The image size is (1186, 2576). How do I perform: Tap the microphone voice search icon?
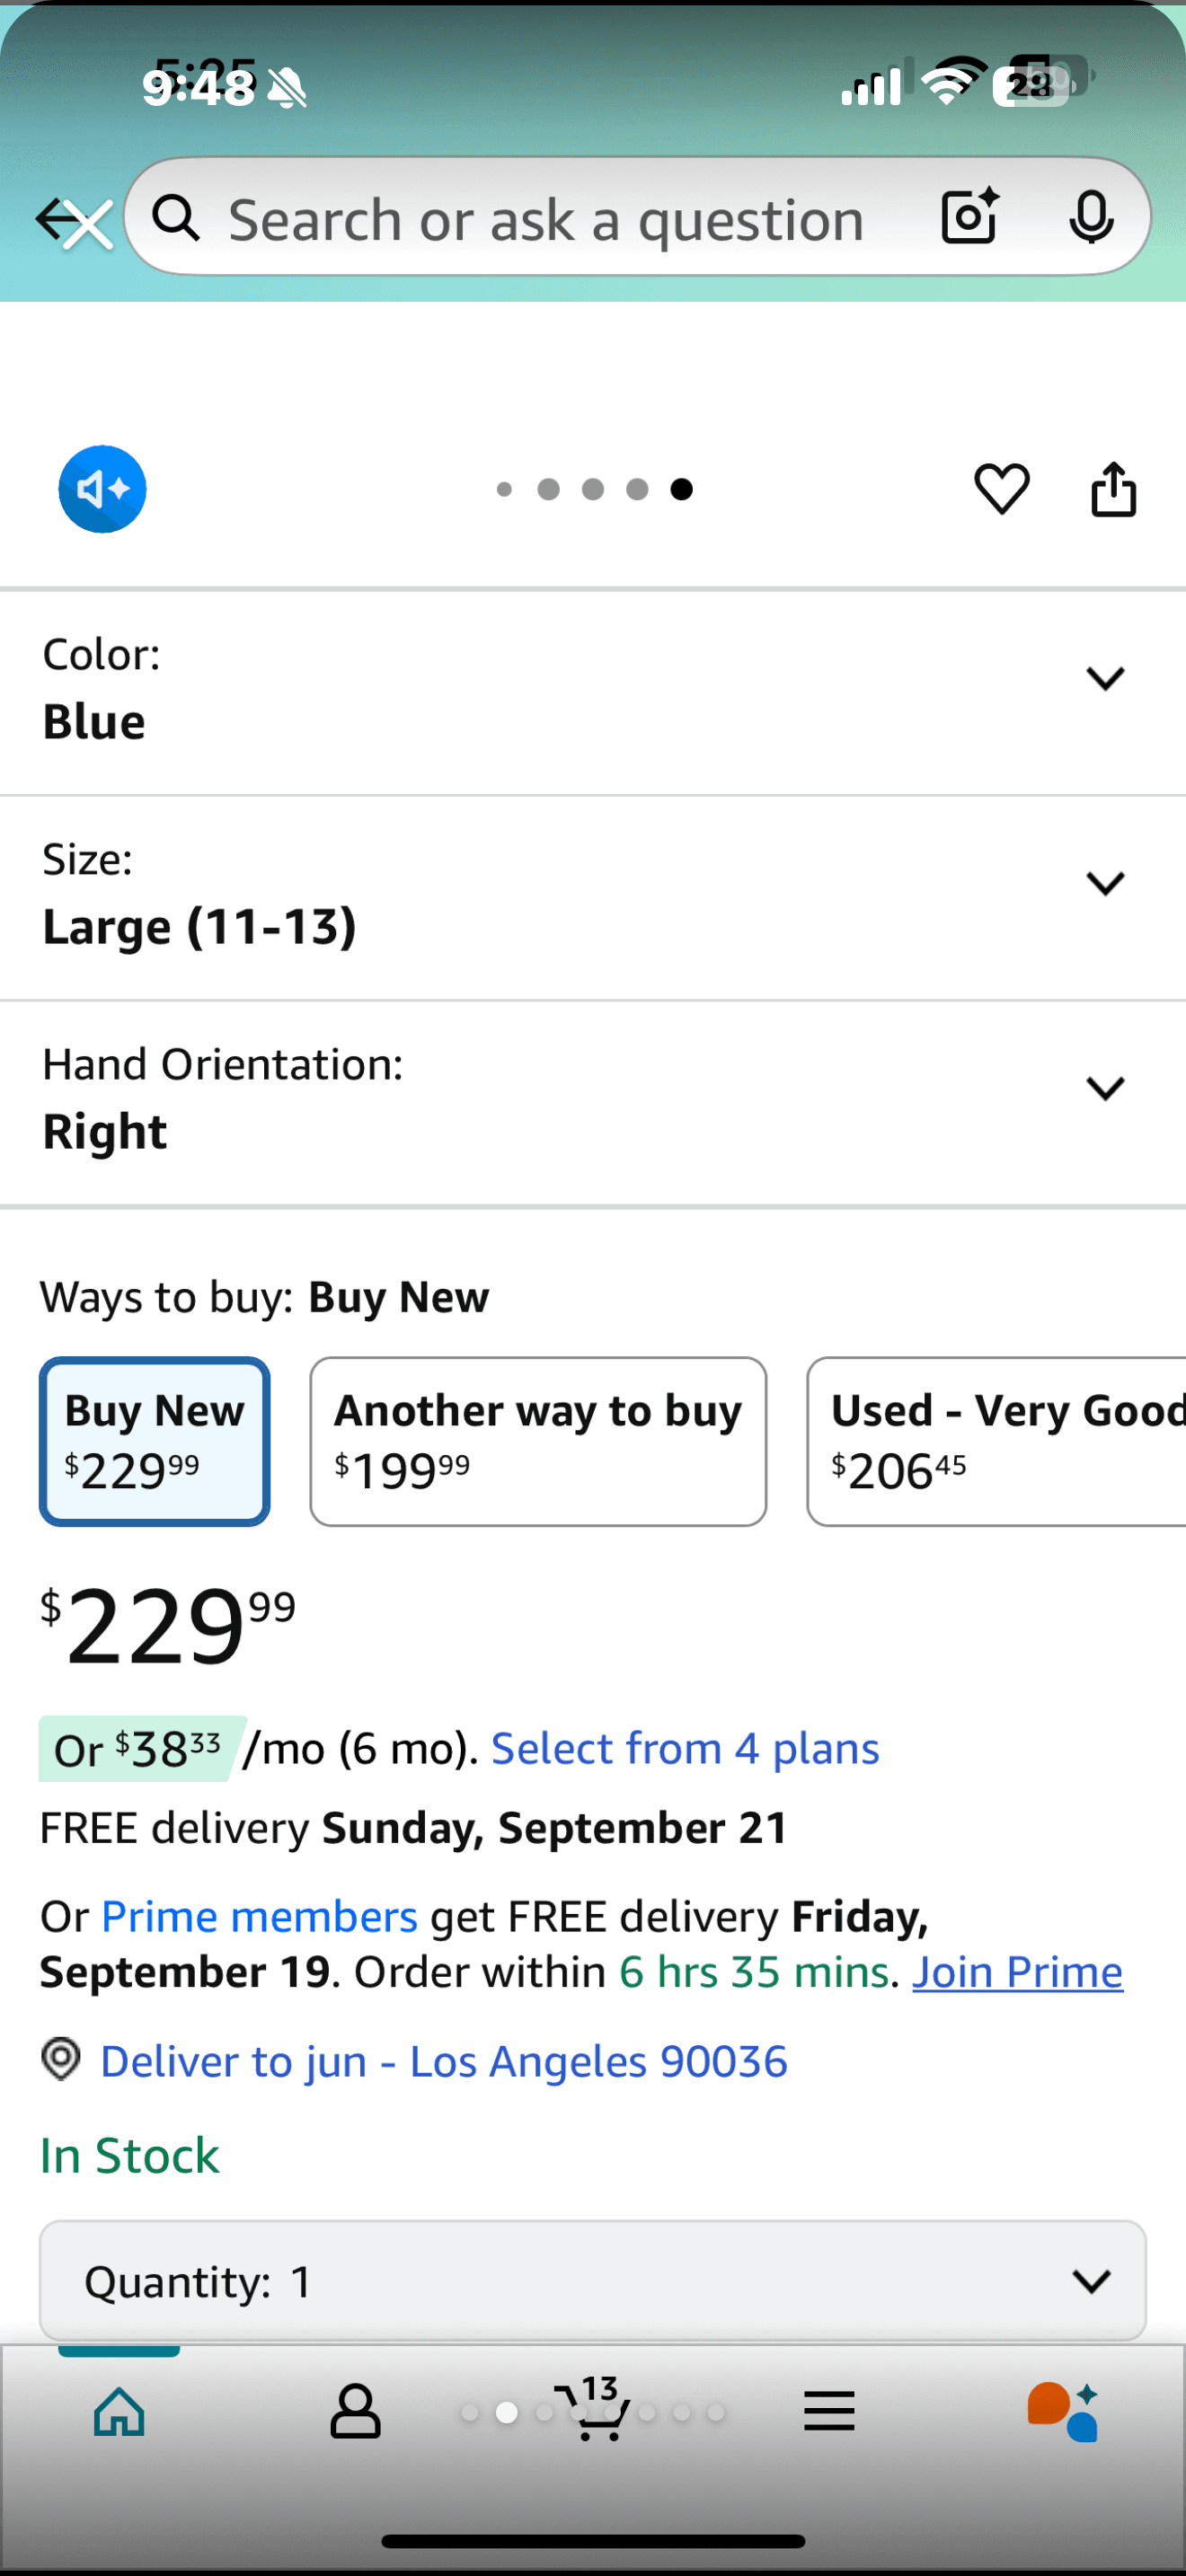1090,216
